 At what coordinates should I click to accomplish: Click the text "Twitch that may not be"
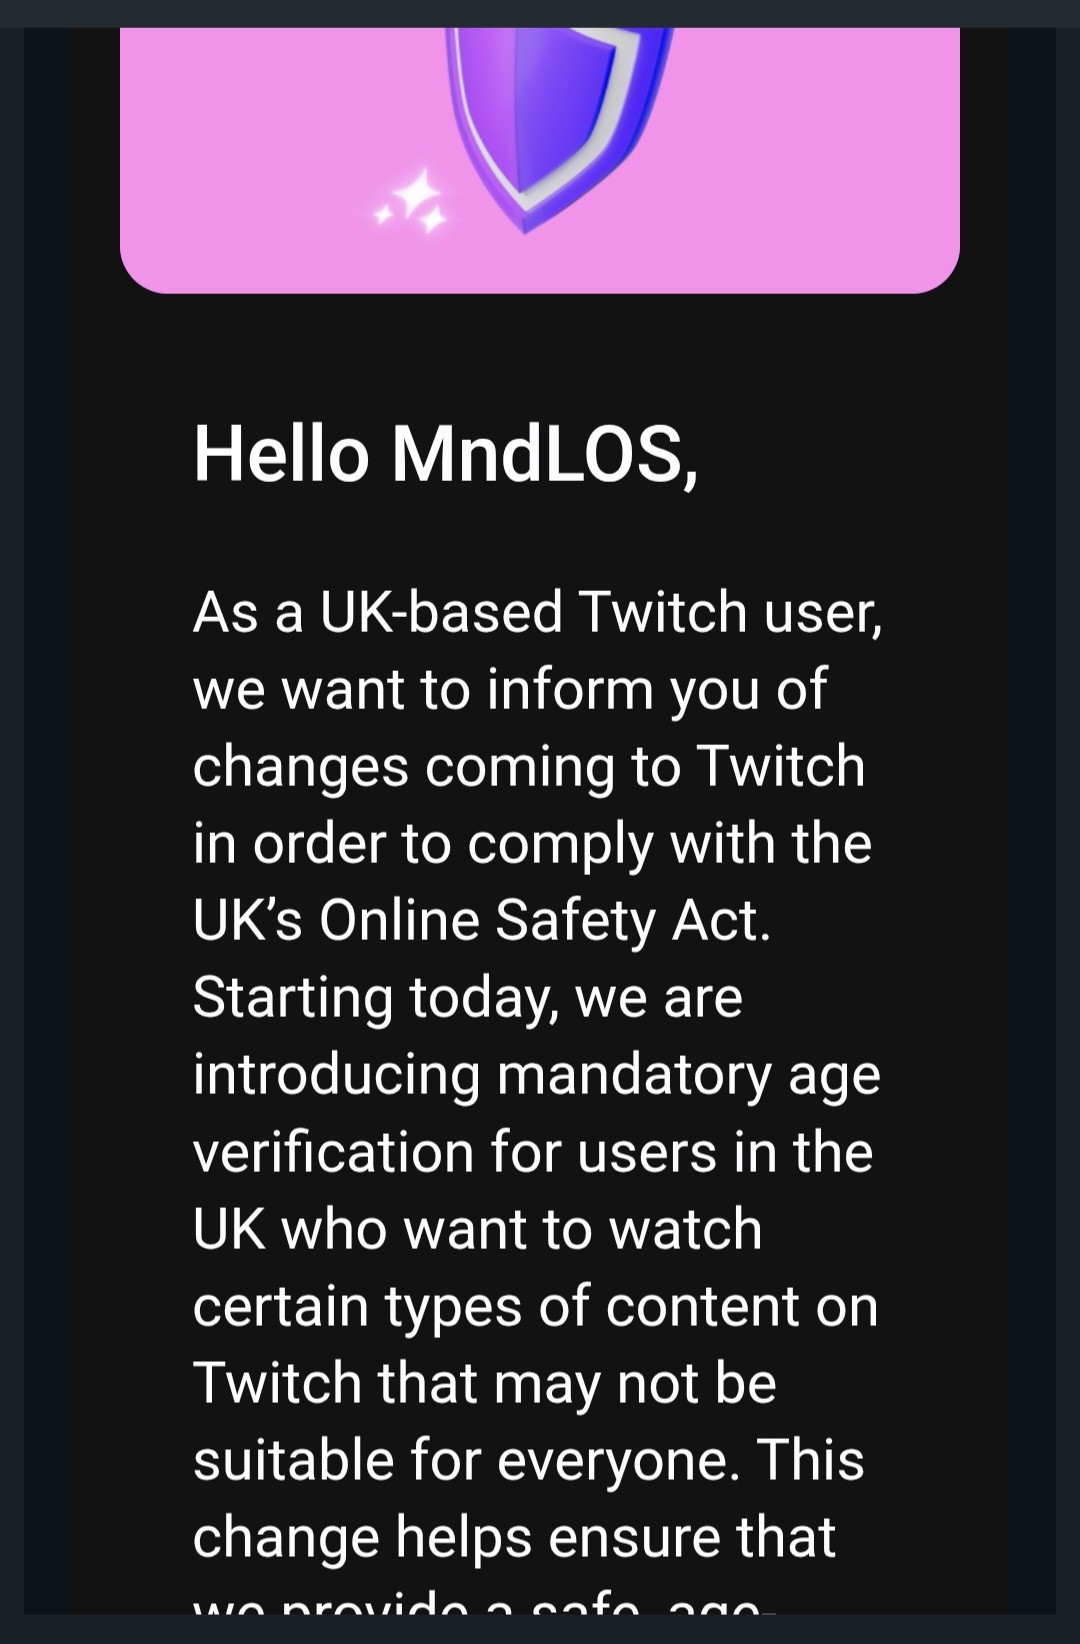coord(484,1383)
